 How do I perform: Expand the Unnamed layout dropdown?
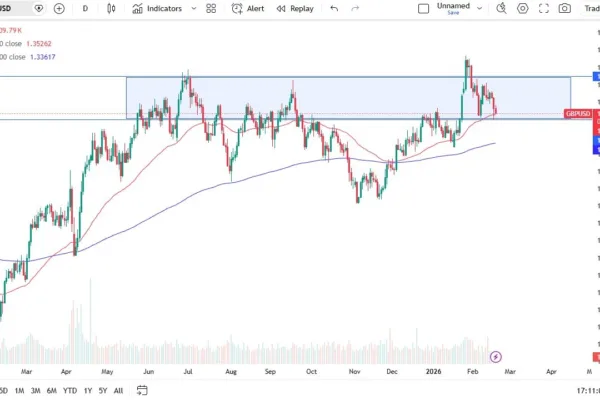[479, 8]
